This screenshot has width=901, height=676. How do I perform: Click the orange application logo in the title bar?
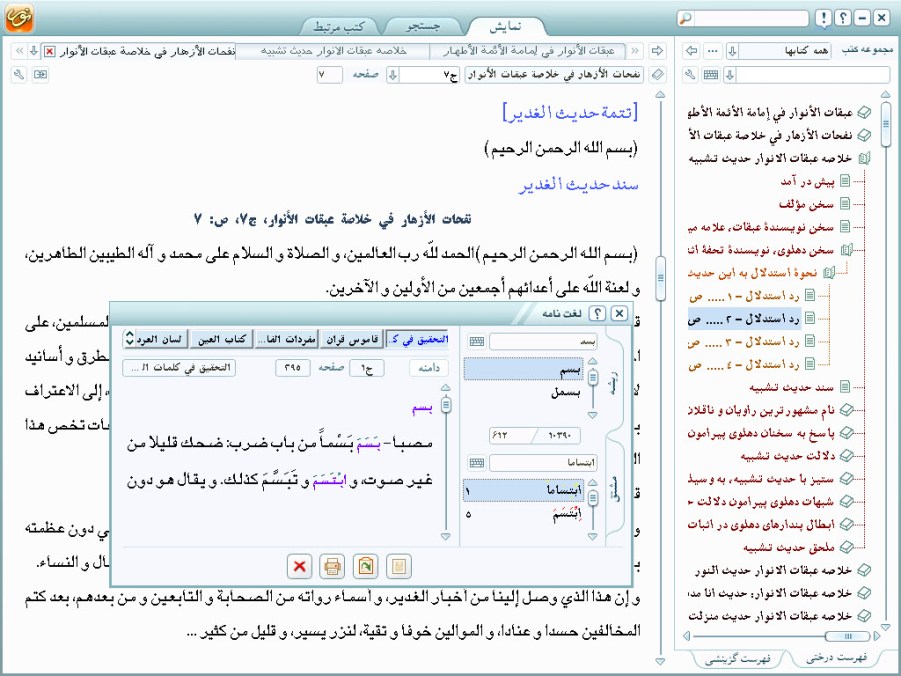click(19, 18)
